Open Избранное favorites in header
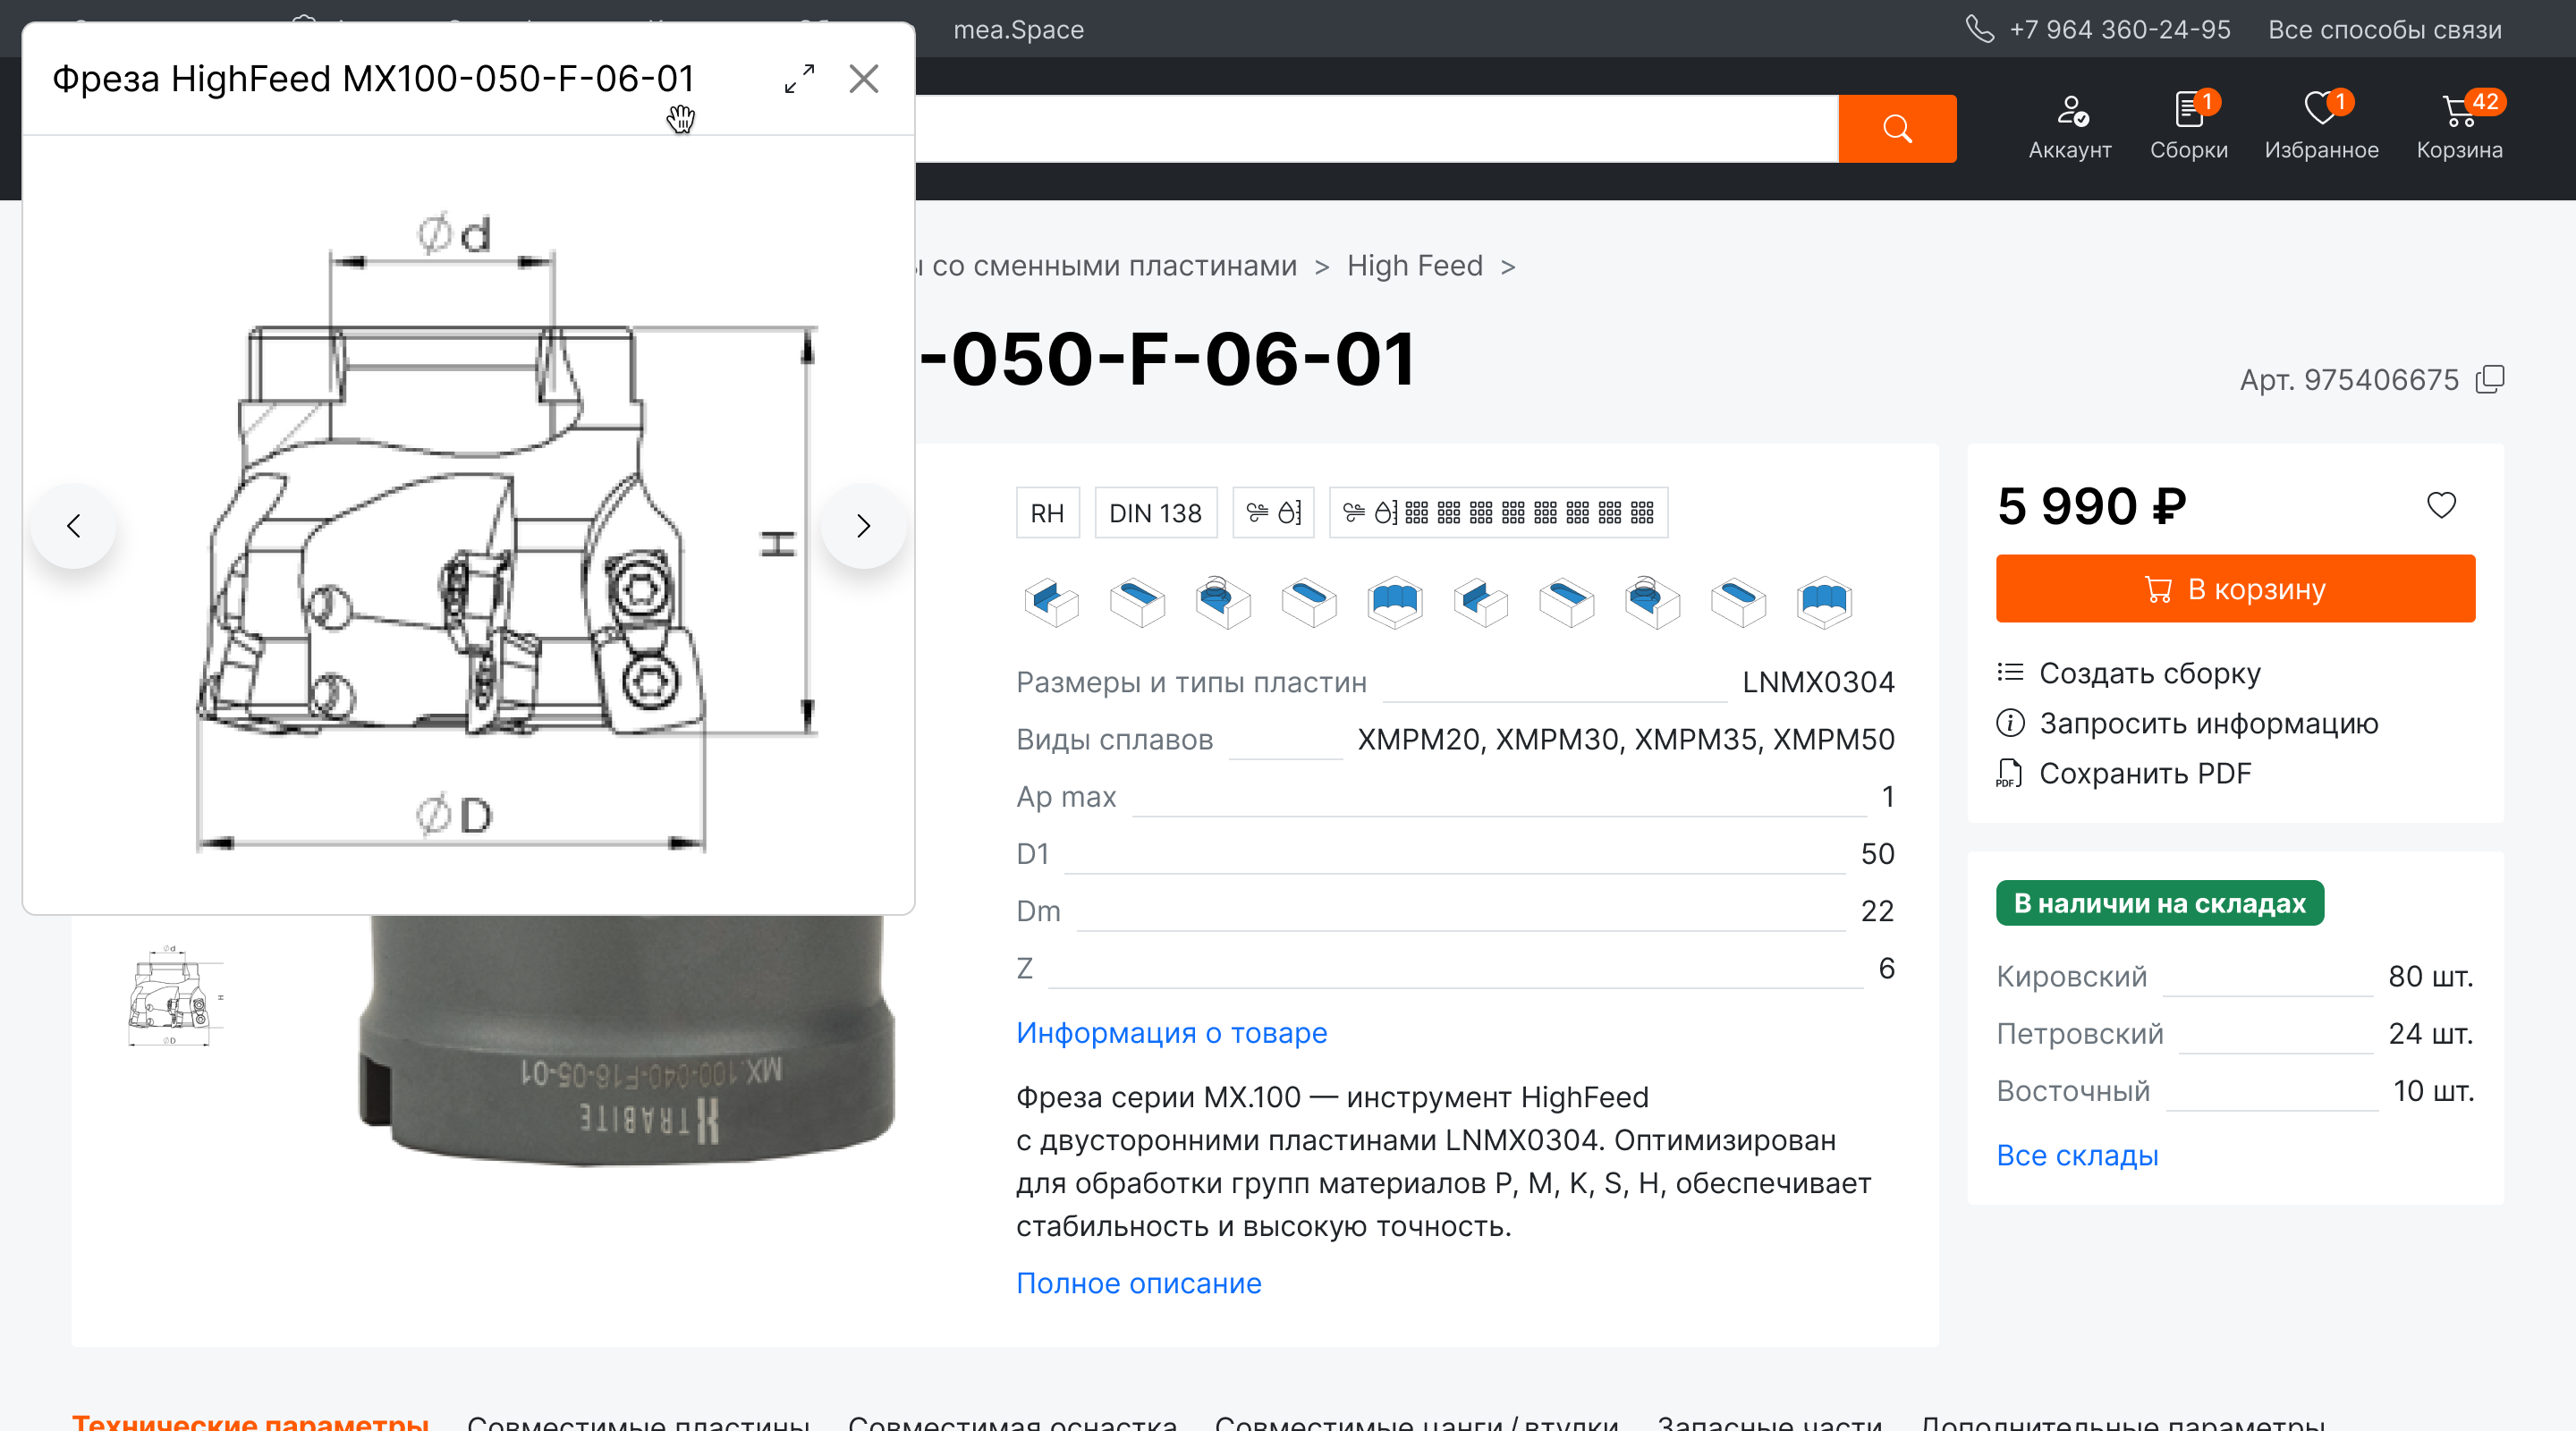Viewport: 2576px width, 1431px height. (2320, 126)
